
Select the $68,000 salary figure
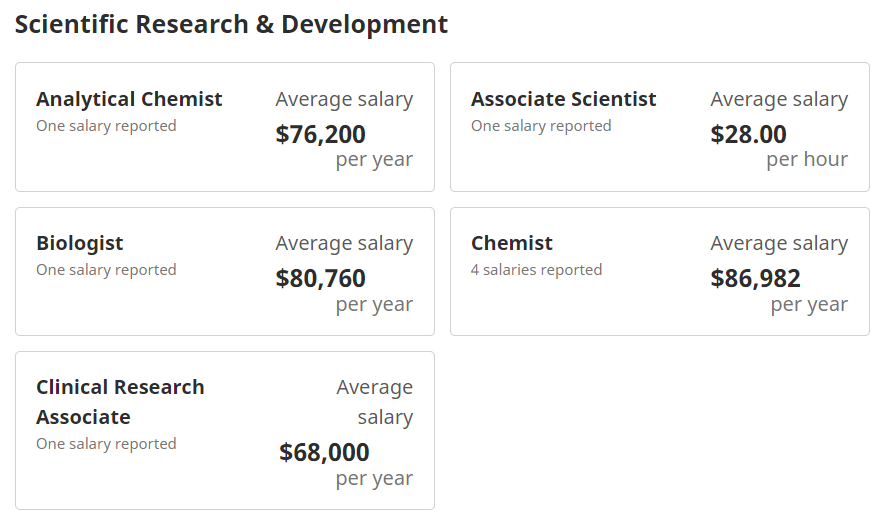pyautogui.click(x=324, y=452)
